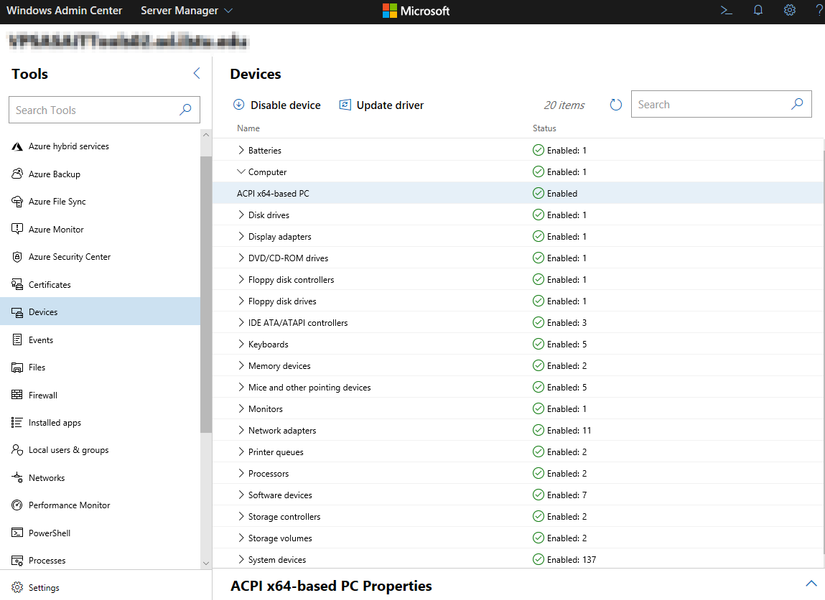This screenshot has height=600, width=825.
Task: Expand the Network adapters category
Action: tap(241, 430)
